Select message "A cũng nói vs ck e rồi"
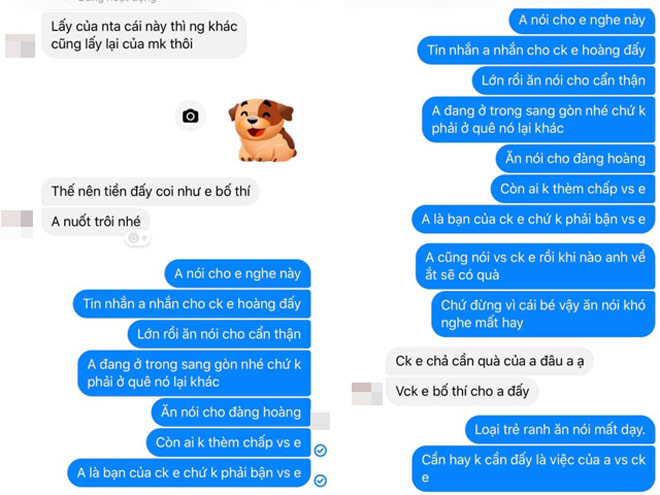The height and width of the screenshot is (495, 660). (535, 266)
